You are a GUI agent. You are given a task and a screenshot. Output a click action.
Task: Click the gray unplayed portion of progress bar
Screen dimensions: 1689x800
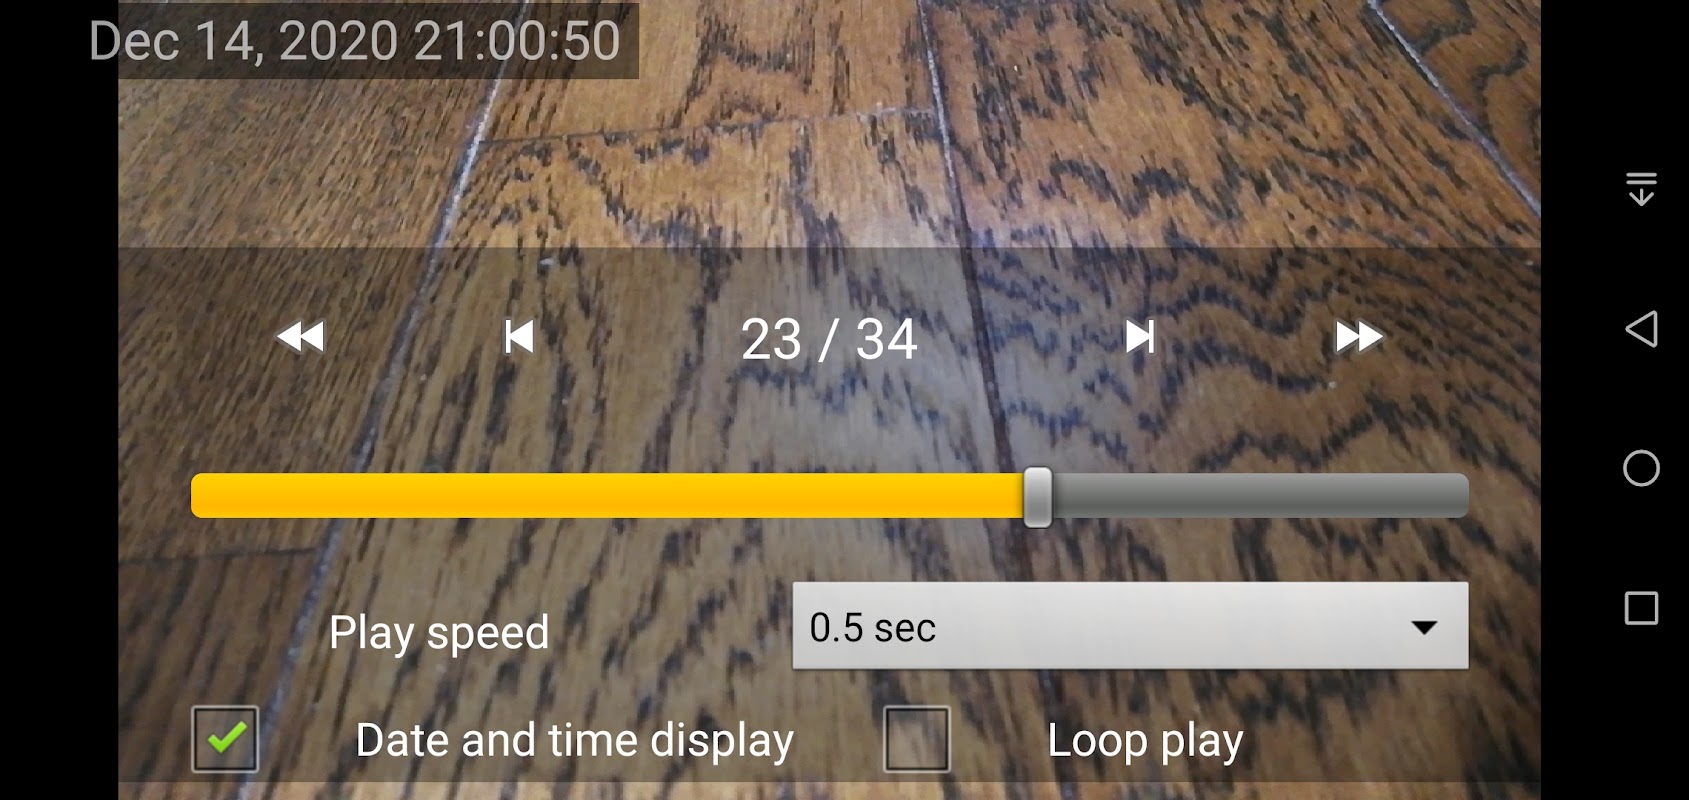(x=1260, y=496)
